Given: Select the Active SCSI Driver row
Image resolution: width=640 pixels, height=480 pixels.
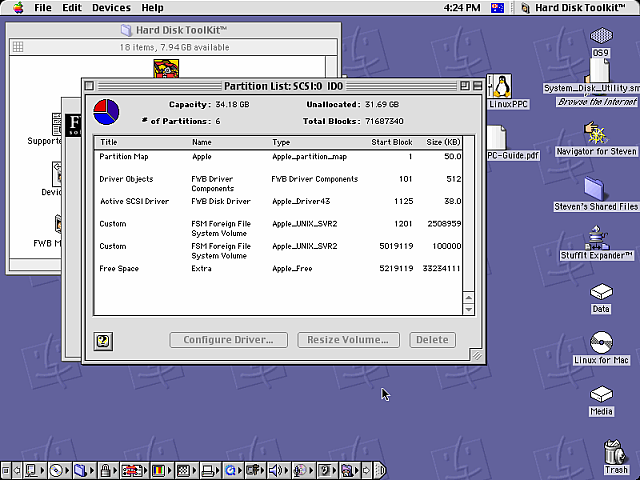Looking at the screenshot, I should click(278, 201).
